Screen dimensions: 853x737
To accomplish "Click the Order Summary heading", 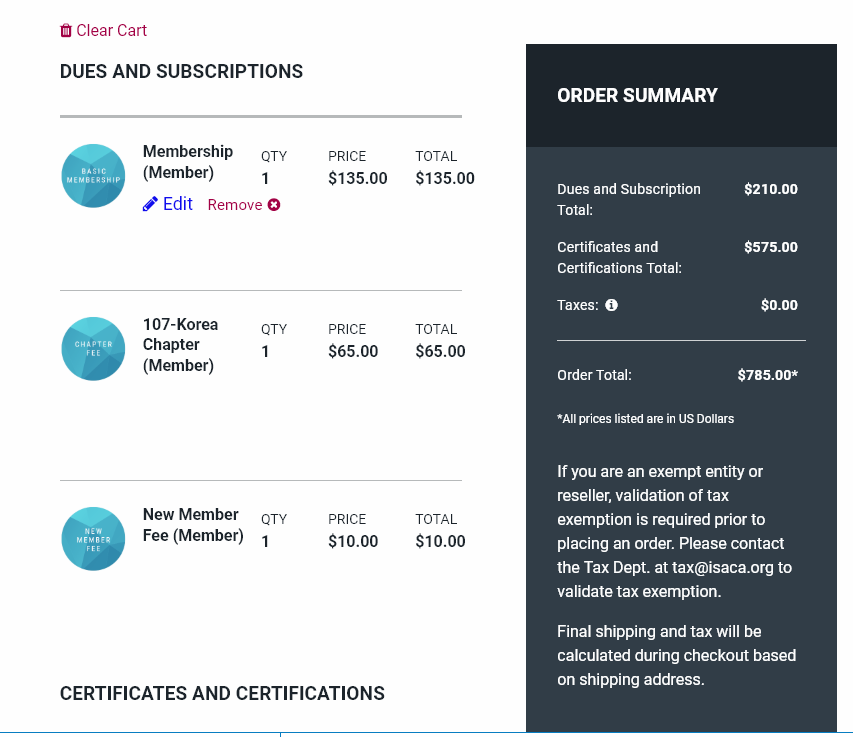I will click(x=637, y=96).
